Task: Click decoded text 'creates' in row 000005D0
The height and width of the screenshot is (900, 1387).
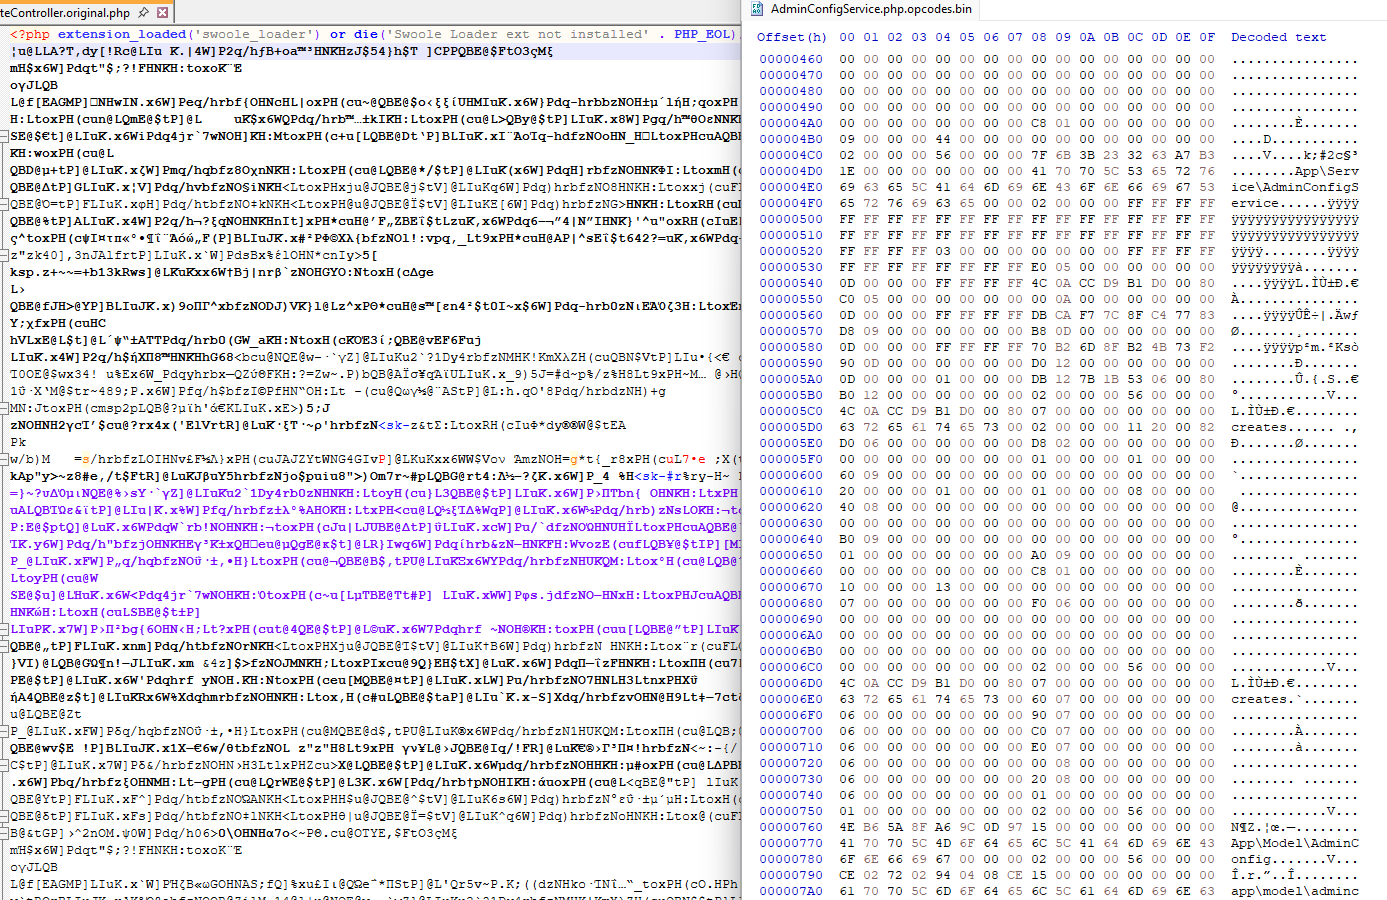Action: pyautogui.click(x=1259, y=427)
